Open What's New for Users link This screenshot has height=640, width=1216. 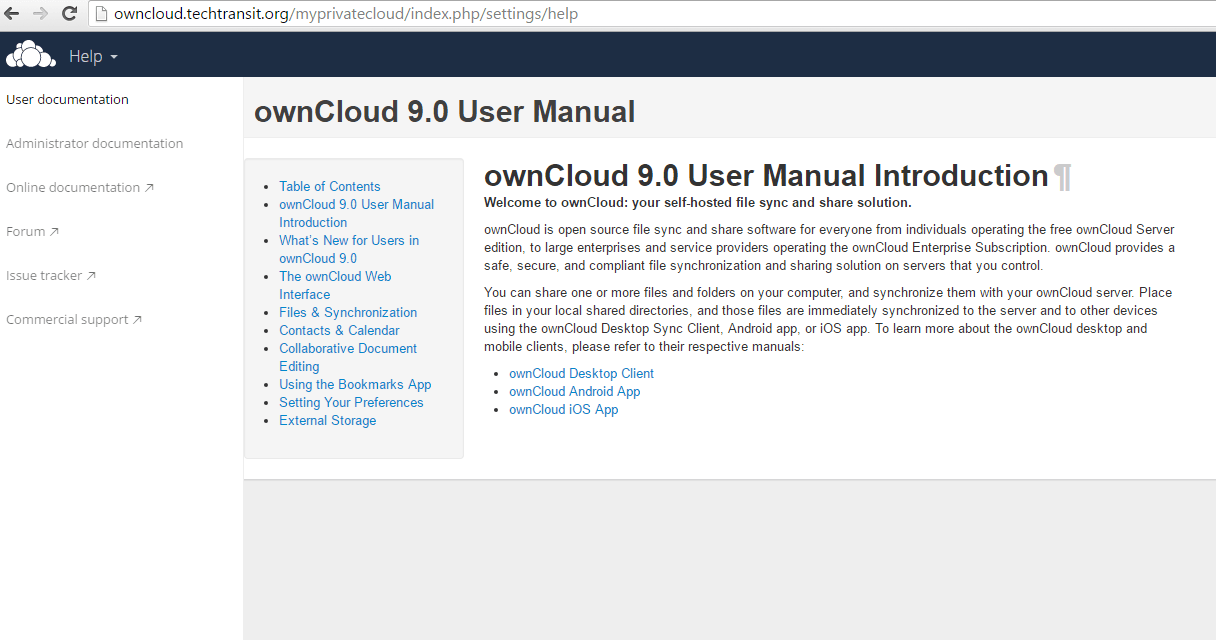349,249
